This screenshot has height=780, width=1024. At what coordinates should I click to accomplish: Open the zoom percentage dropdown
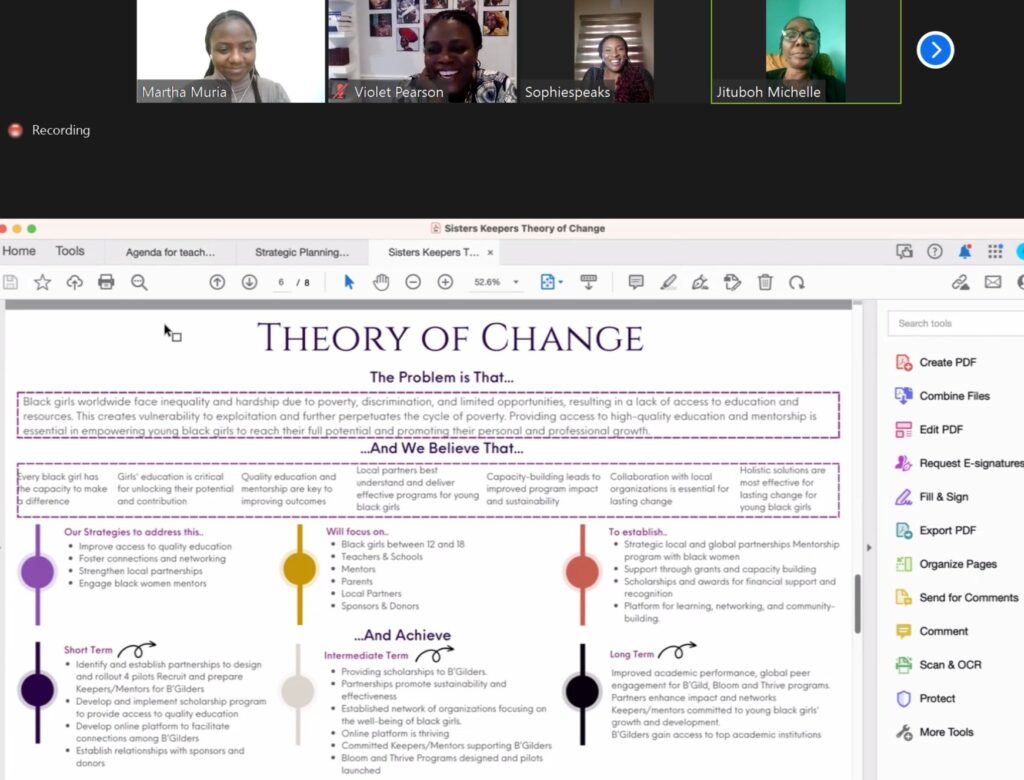click(x=516, y=283)
